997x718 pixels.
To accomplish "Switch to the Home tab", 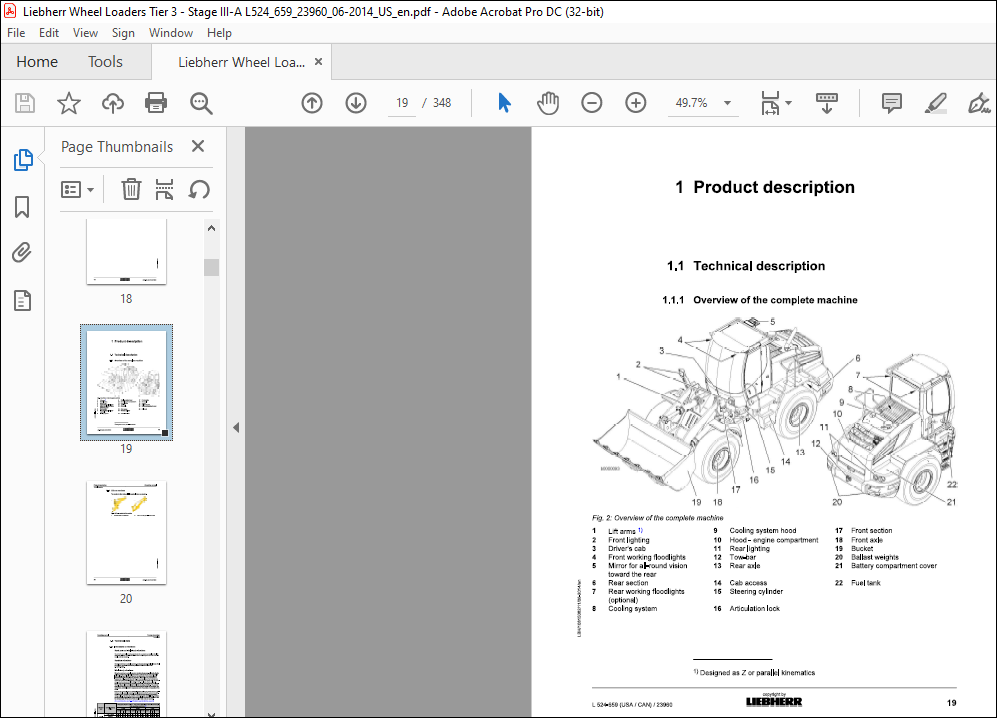I will pos(37,62).
